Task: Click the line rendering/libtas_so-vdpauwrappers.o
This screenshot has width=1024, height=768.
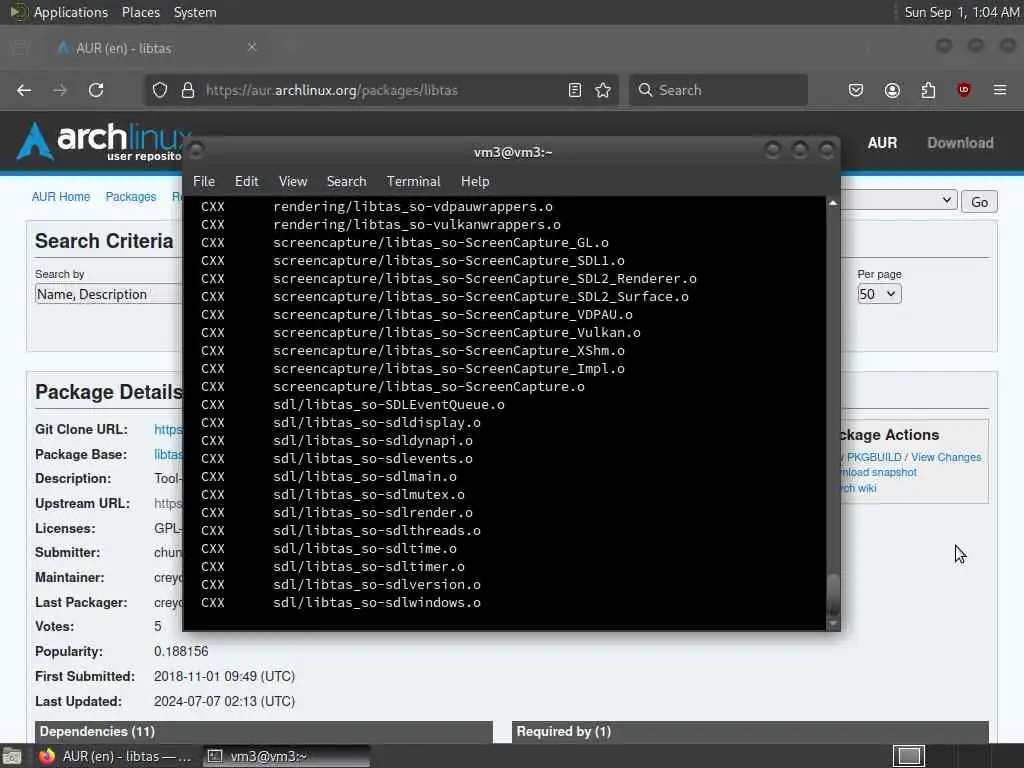Action: (x=413, y=206)
